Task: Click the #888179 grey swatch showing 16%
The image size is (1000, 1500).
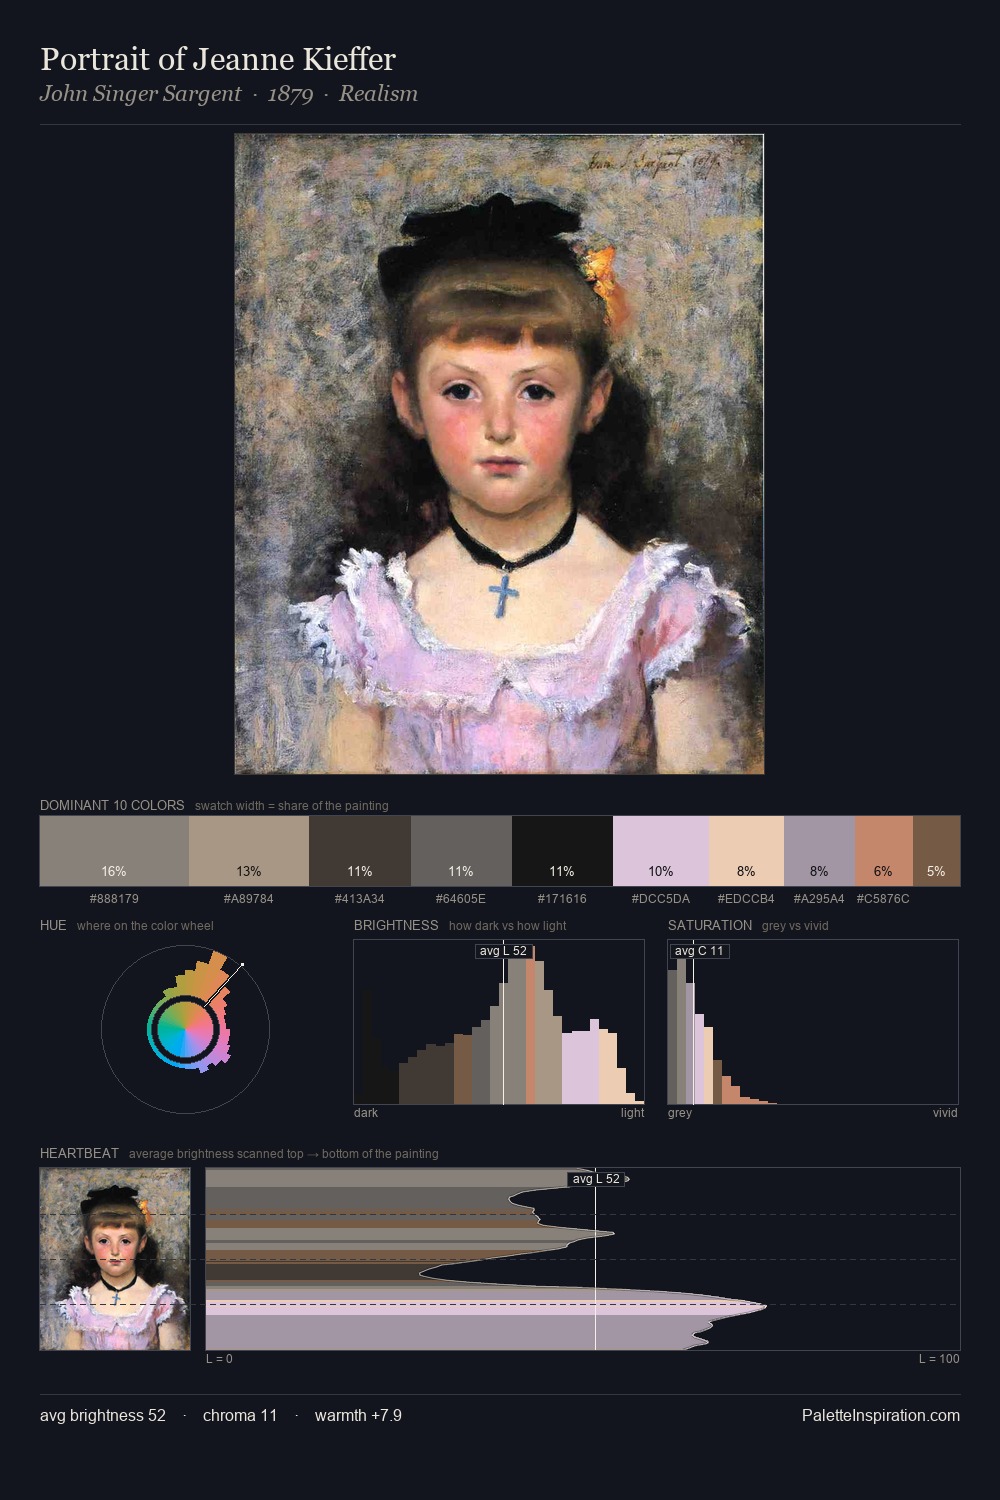Action: coord(114,851)
